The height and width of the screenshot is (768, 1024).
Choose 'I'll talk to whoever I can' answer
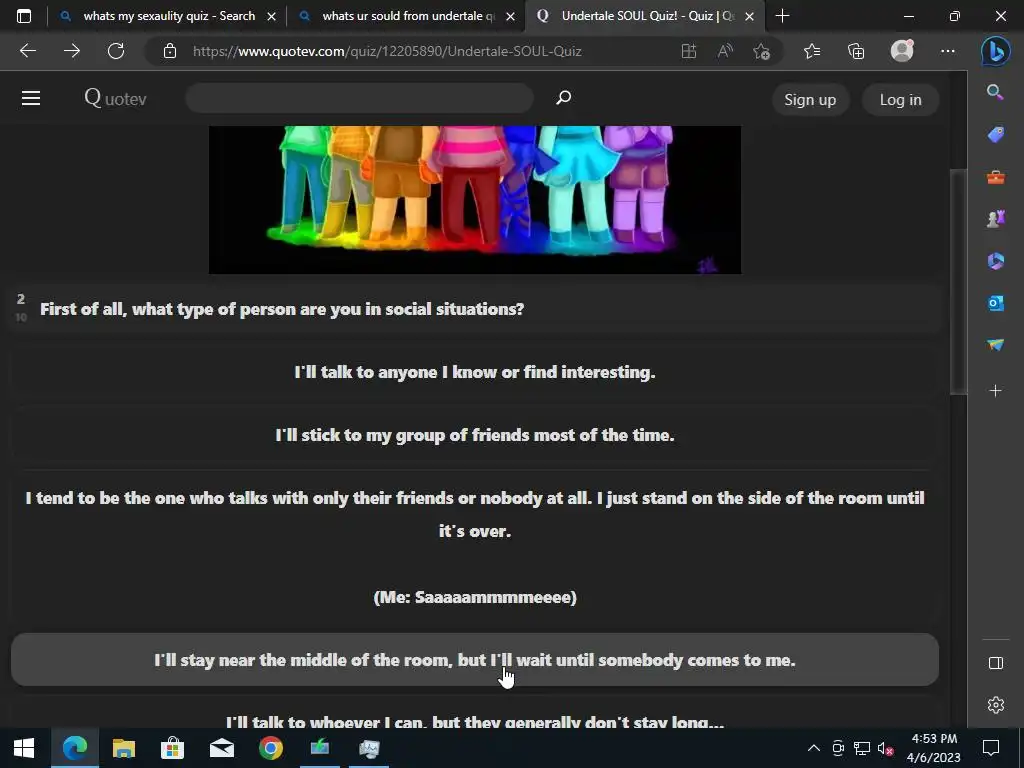(x=475, y=712)
